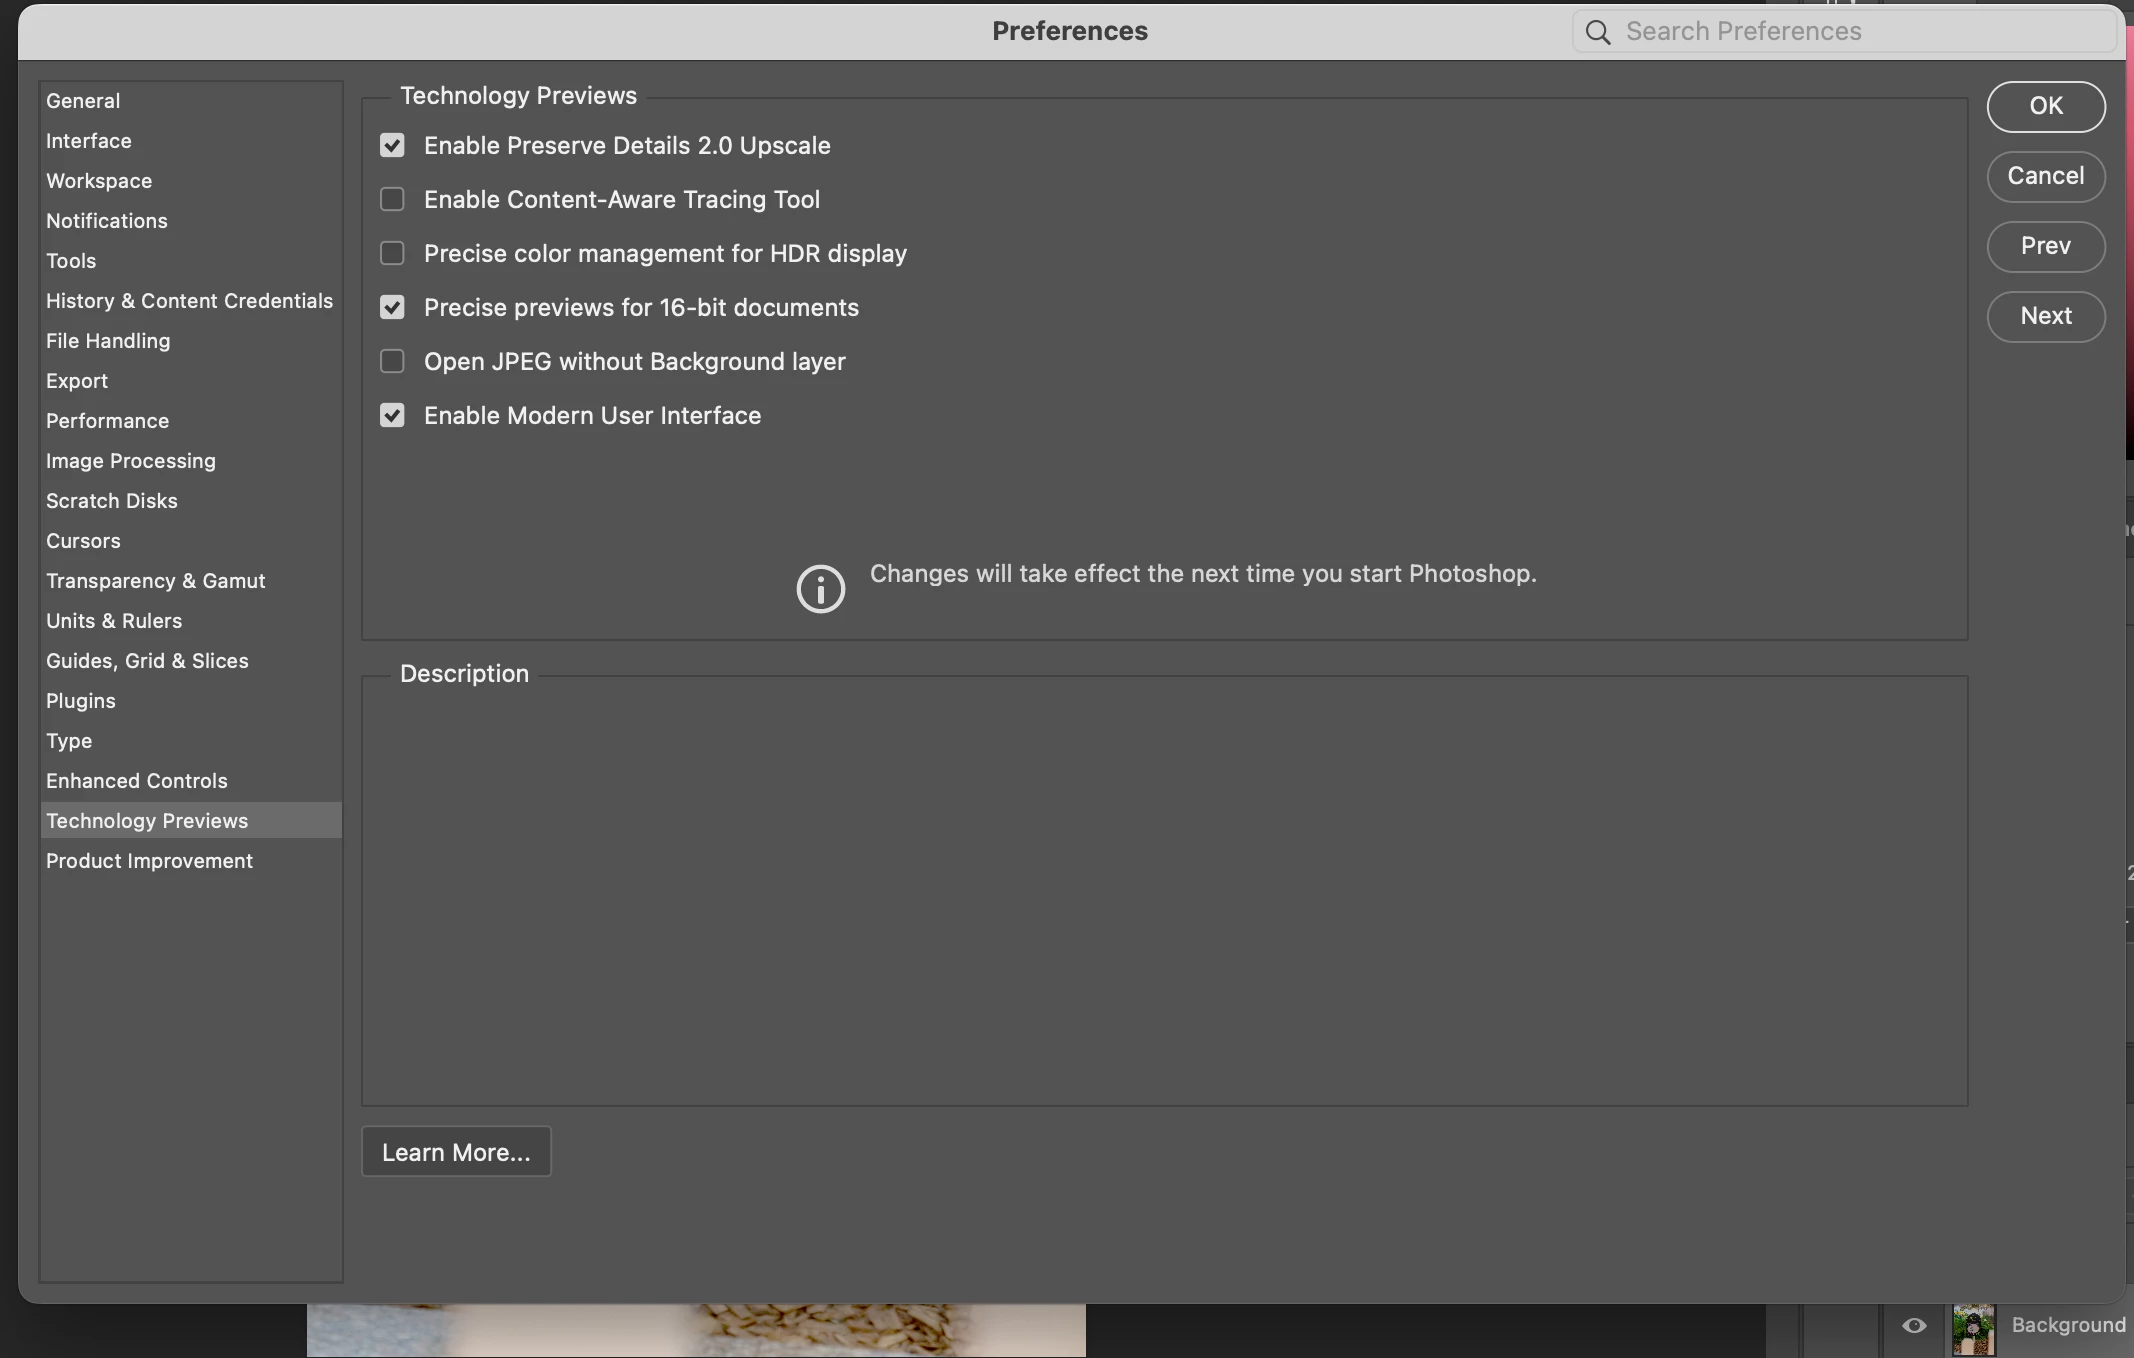
Task: Switch to Plugins preferences
Action: (x=191, y=701)
